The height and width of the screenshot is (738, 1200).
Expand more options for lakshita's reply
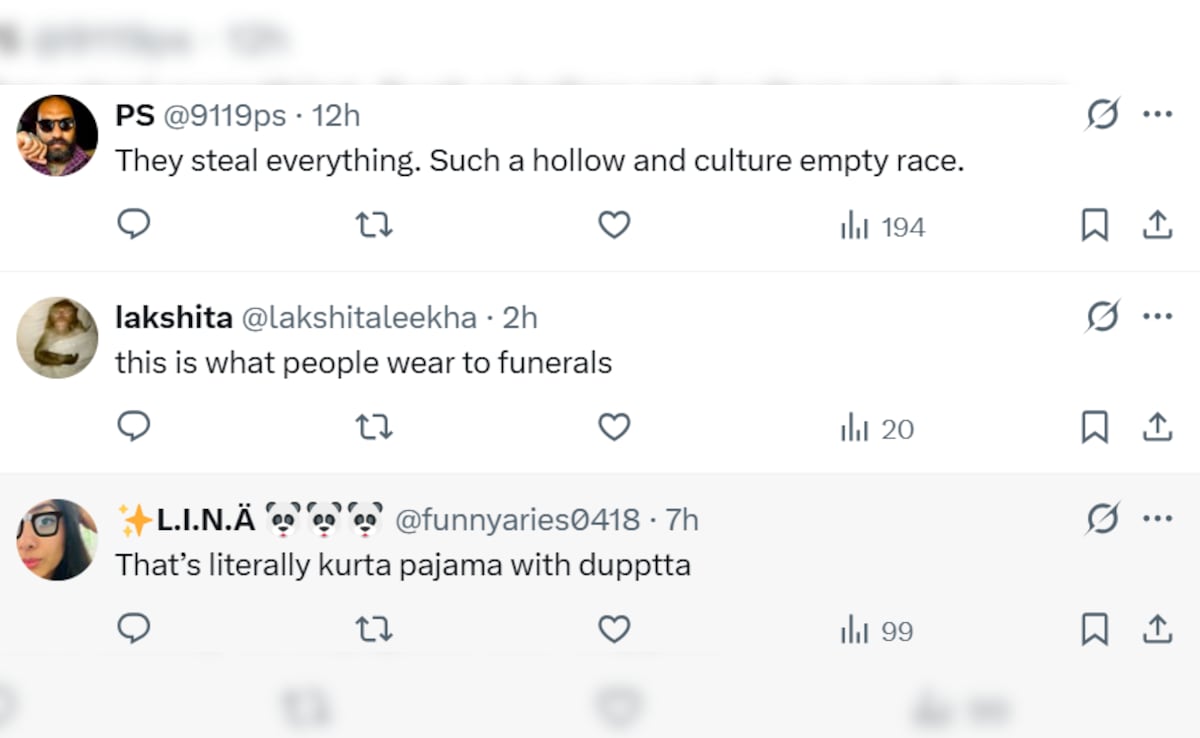pyautogui.click(x=1157, y=317)
